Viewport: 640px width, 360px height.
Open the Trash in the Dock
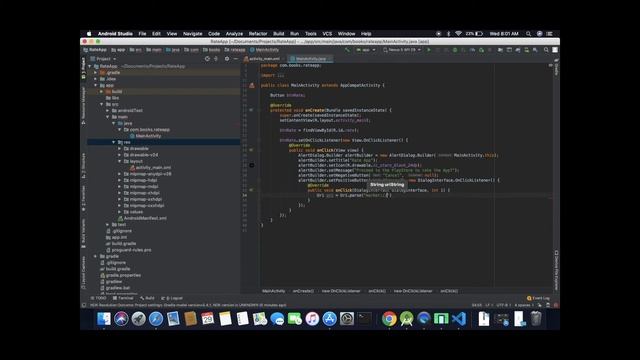[x=536, y=318]
